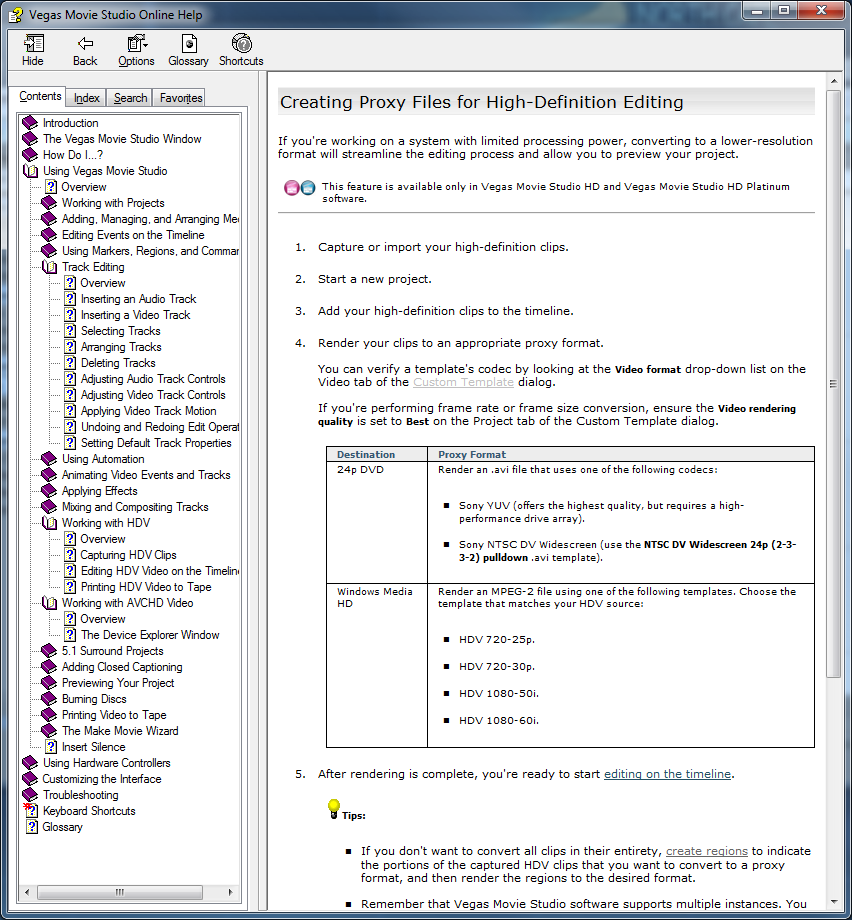Image resolution: width=852 pixels, height=920 pixels.
Task: Click the help page icon for Capturing HDV Clips
Action: pyautogui.click(x=70, y=554)
